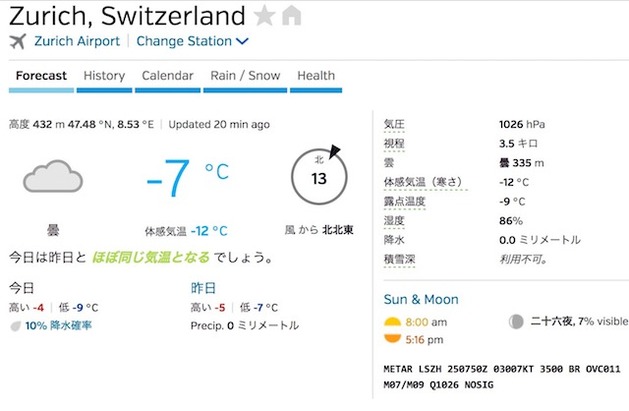This screenshot has width=629, height=411.
Task: Open the Calendar tab
Action: 168,75
